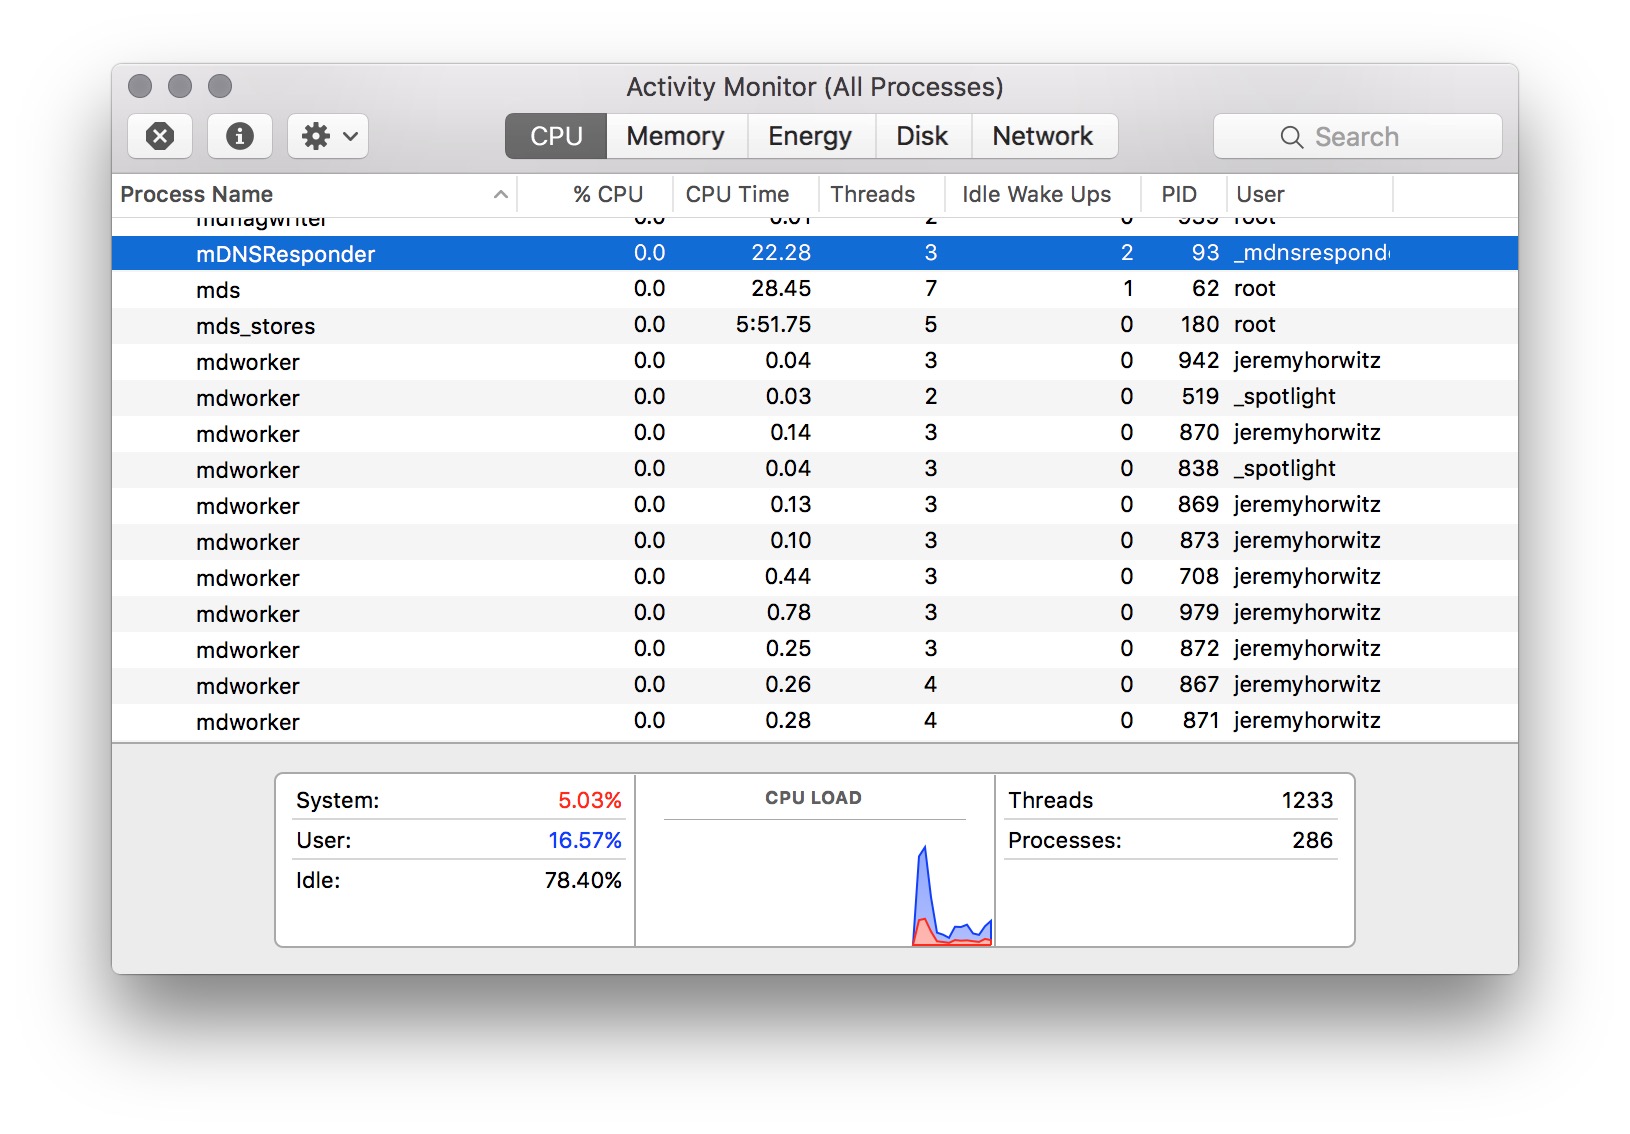
Task: Open process info with the inspect icon
Action: [240, 136]
